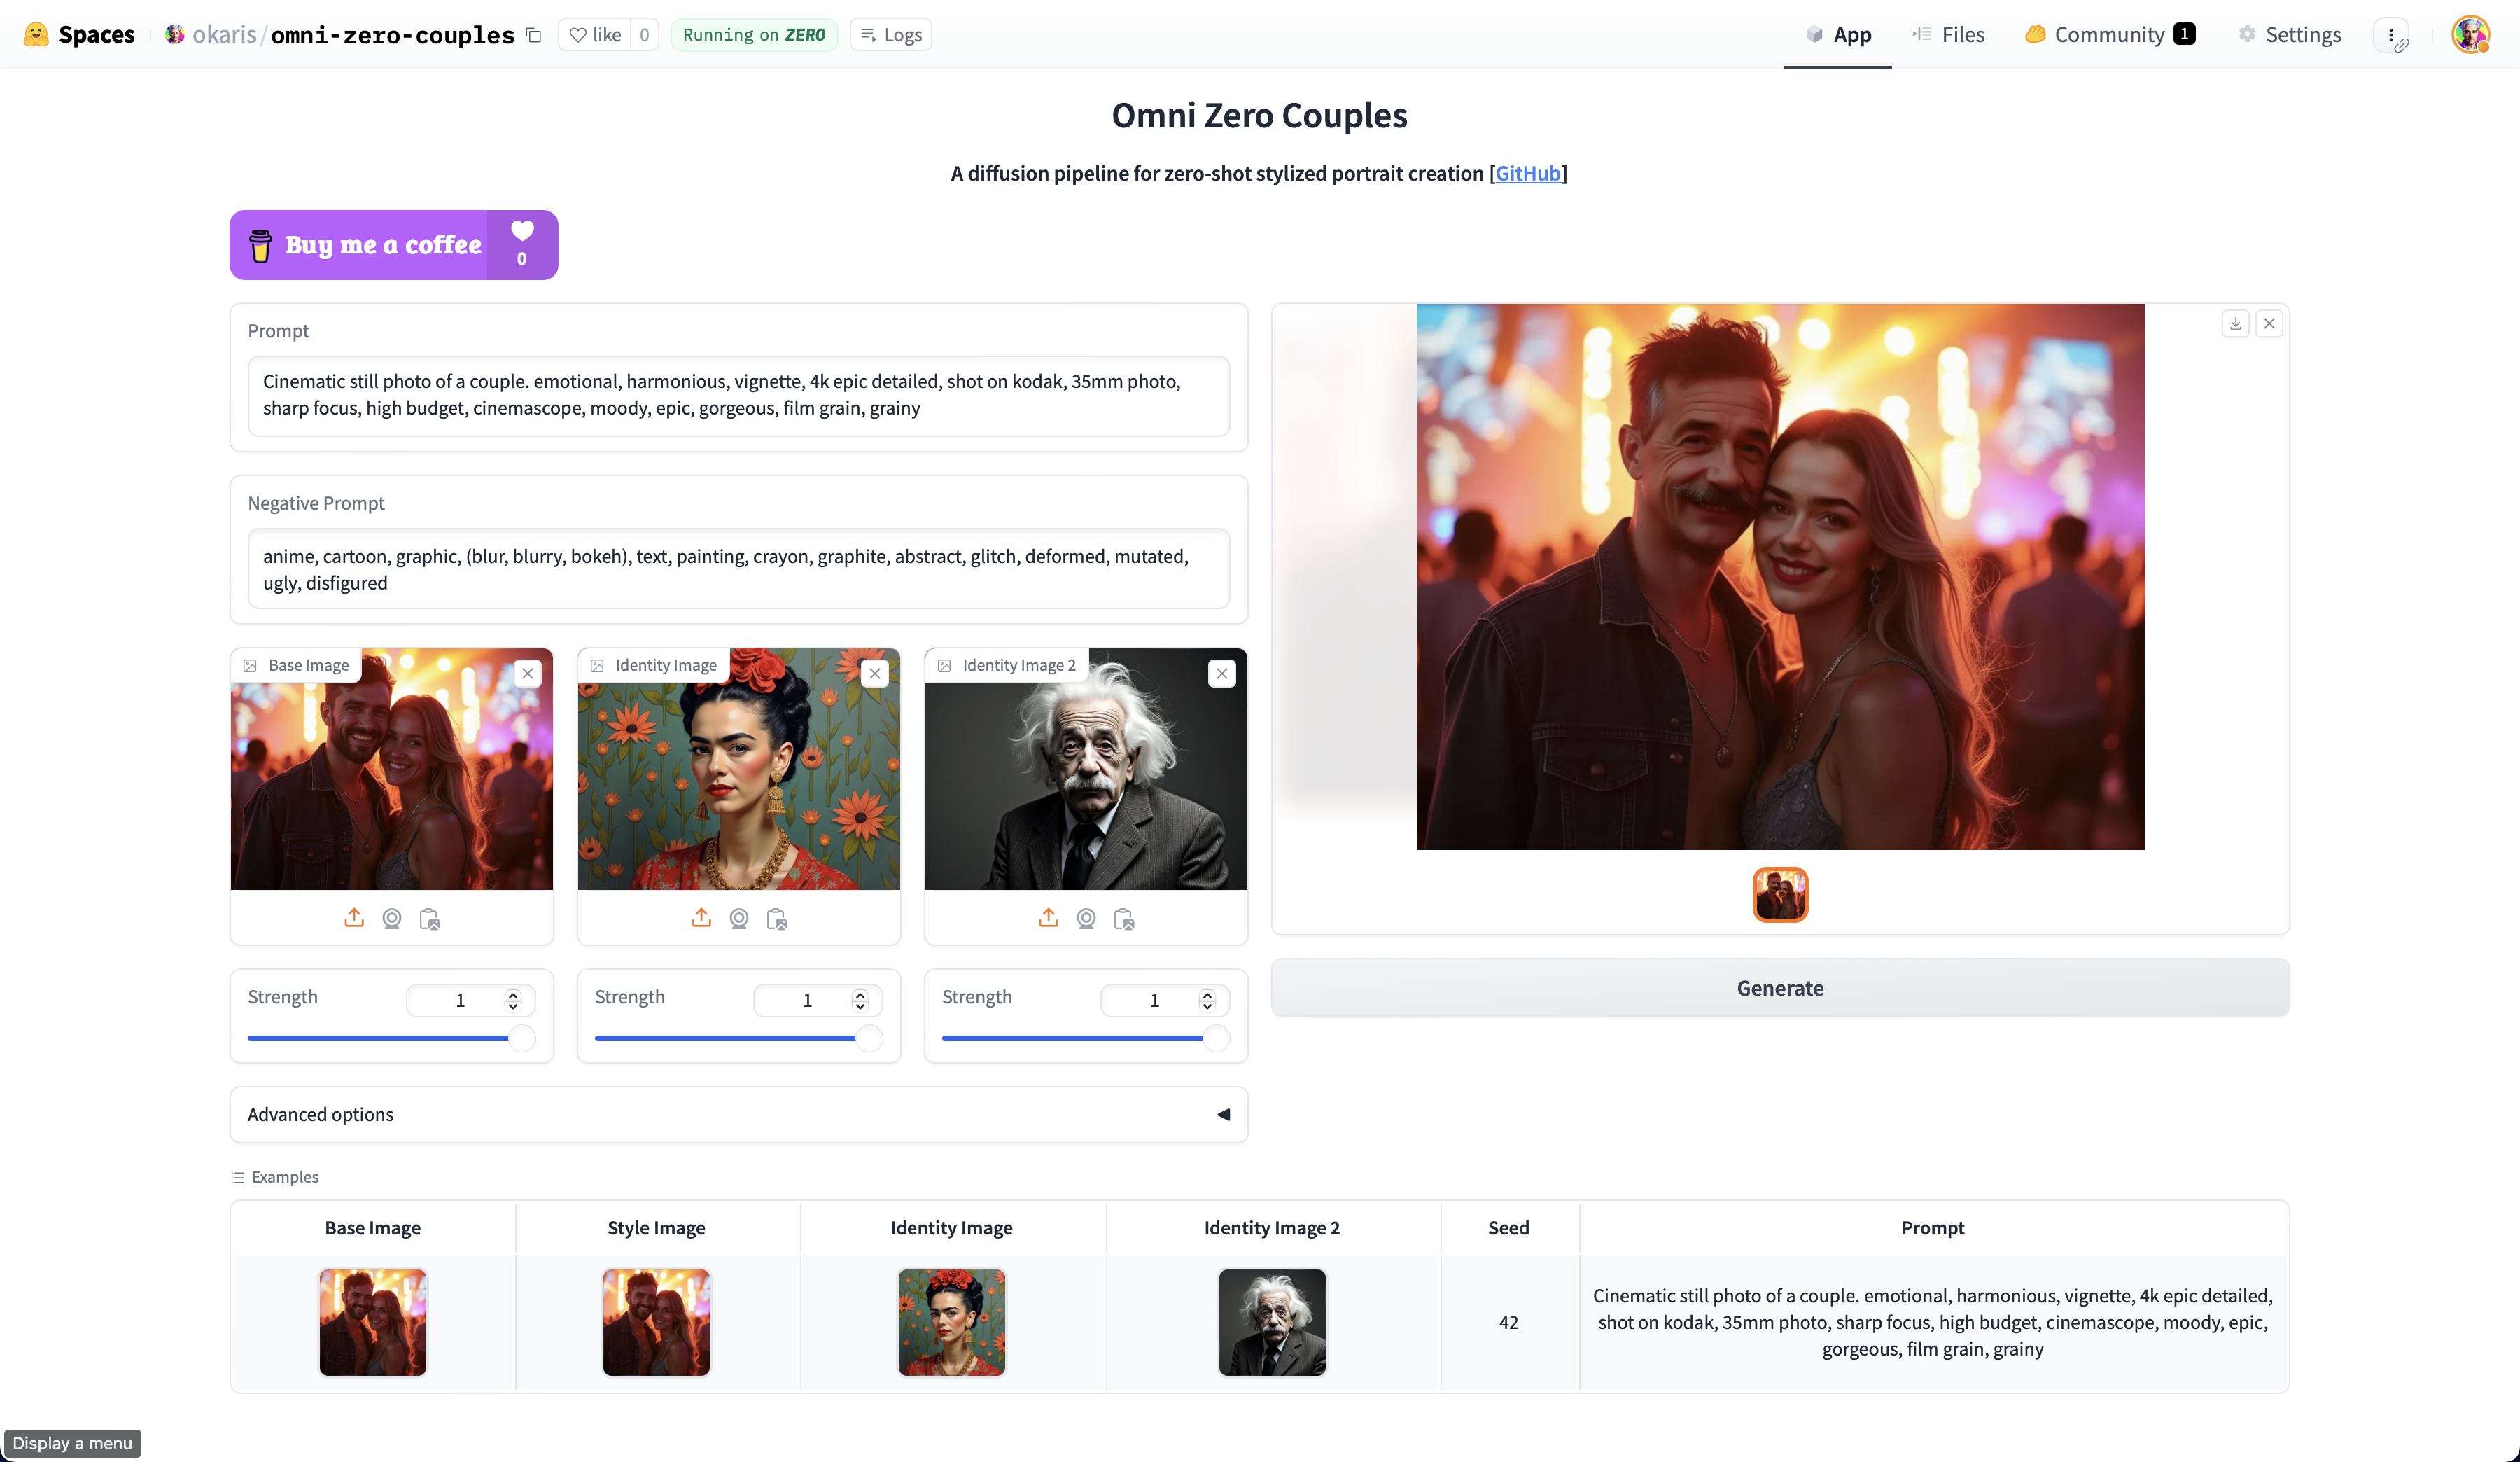2520x1462 pixels.
Task: Adjust the Identity Image Strength stepper arrows
Action: [860, 1000]
